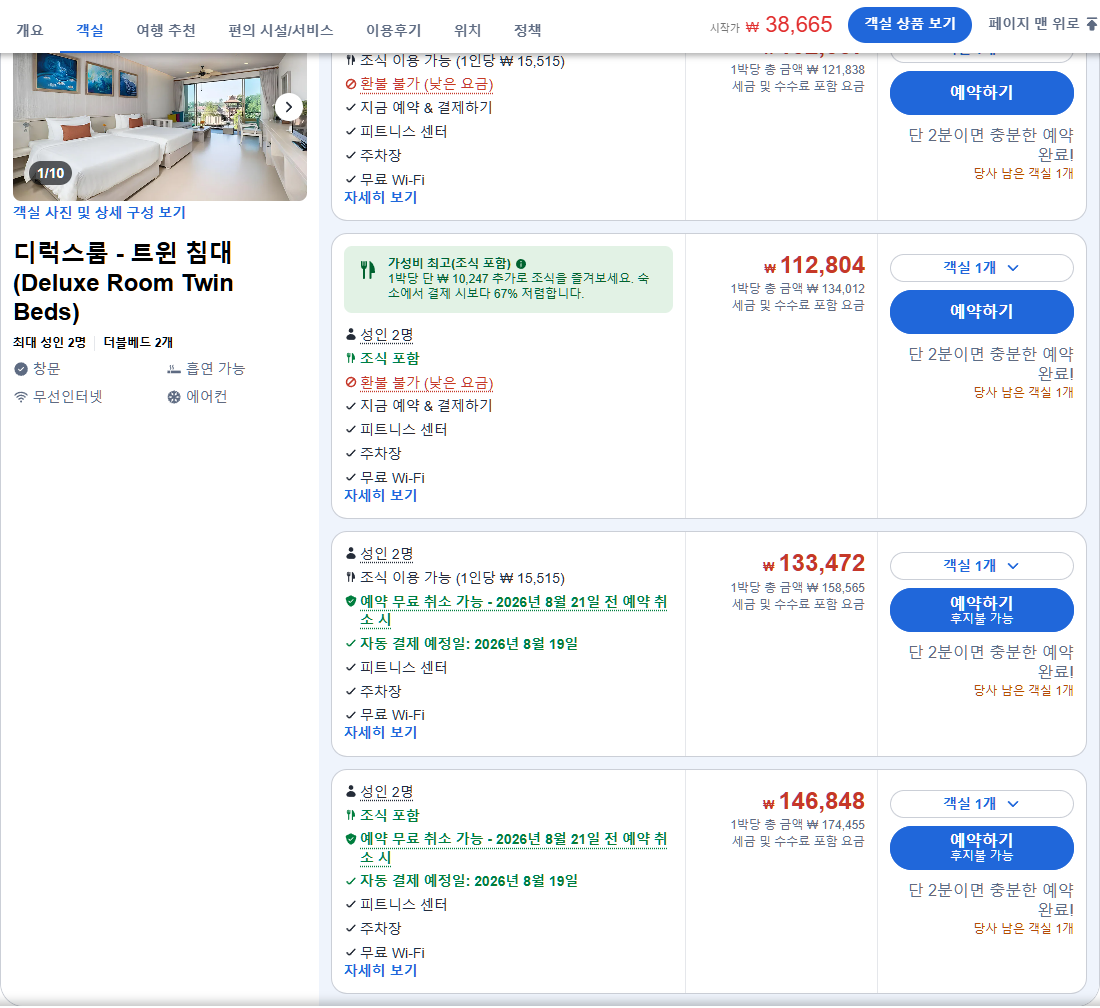Viewport: 1100px width, 1008px height.
Task: Click the breakfast fork icon in the ₩133,472 offer
Action: pos(351,577)
